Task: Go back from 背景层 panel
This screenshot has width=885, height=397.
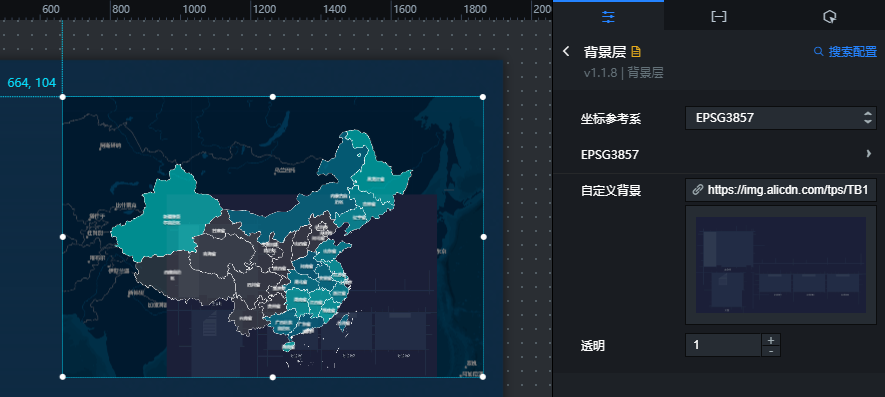Action: (x=566, y=51)
